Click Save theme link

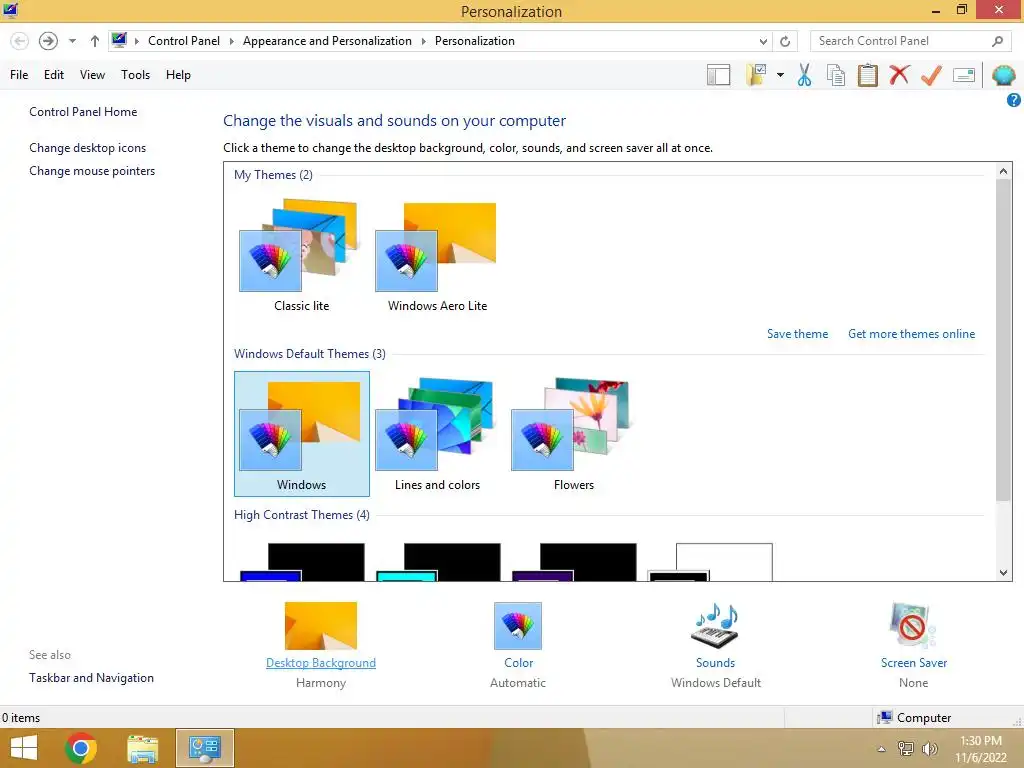[x=797, y=334]
